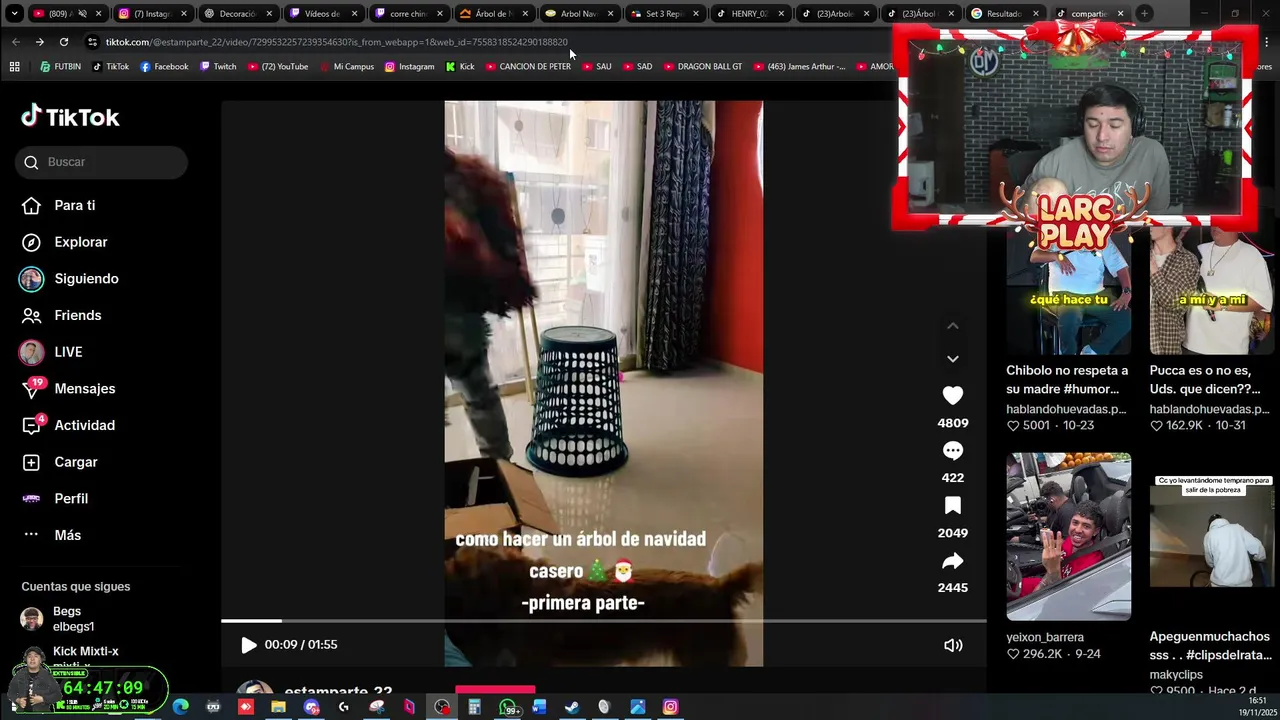
Task: Open the Twitch bookmark
Action: pyautogui.click(x=218, y=67)
